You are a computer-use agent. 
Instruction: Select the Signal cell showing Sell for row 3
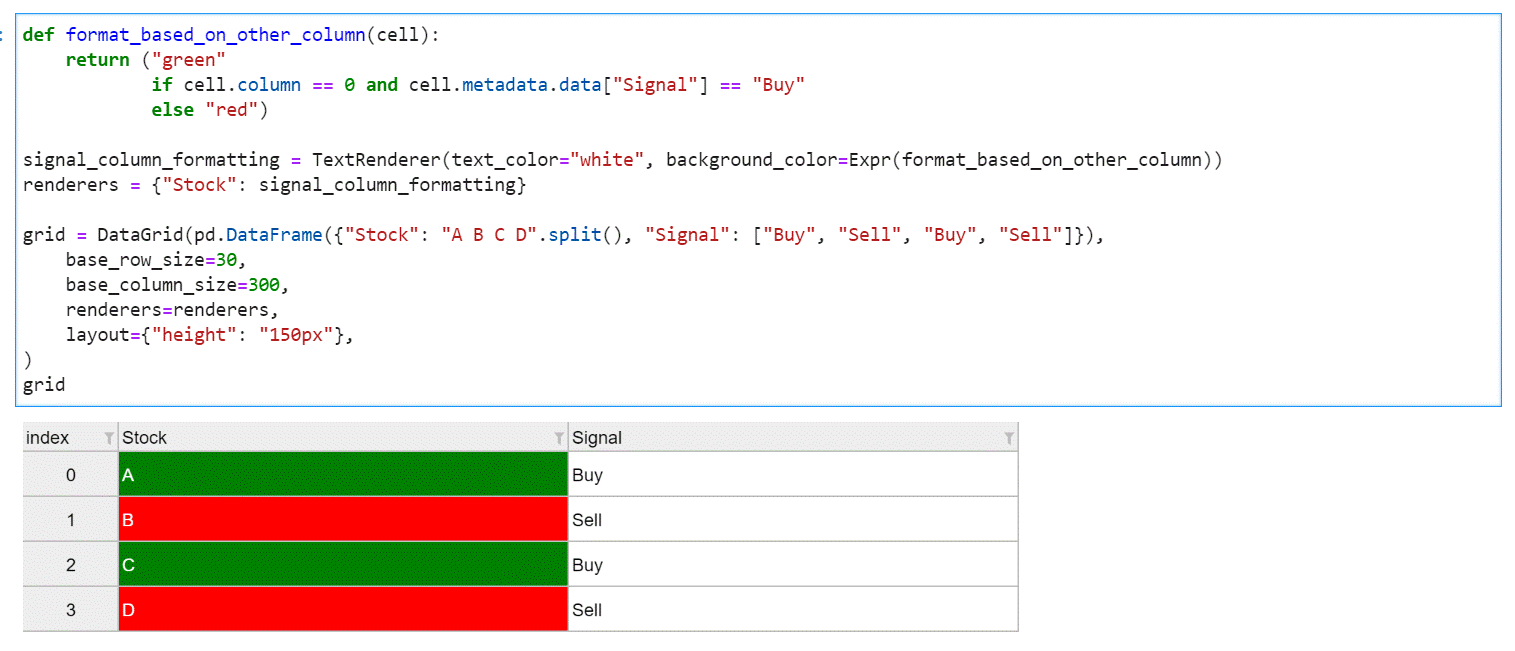click(792, 609)
